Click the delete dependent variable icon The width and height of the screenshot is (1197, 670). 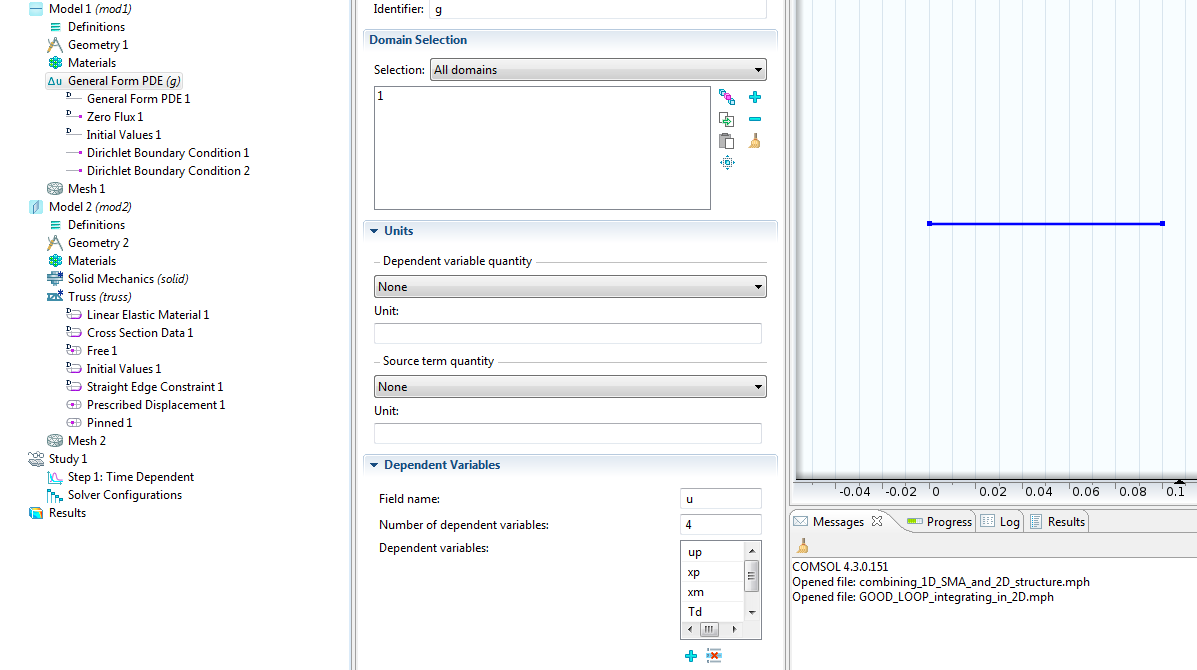point(714,656)
